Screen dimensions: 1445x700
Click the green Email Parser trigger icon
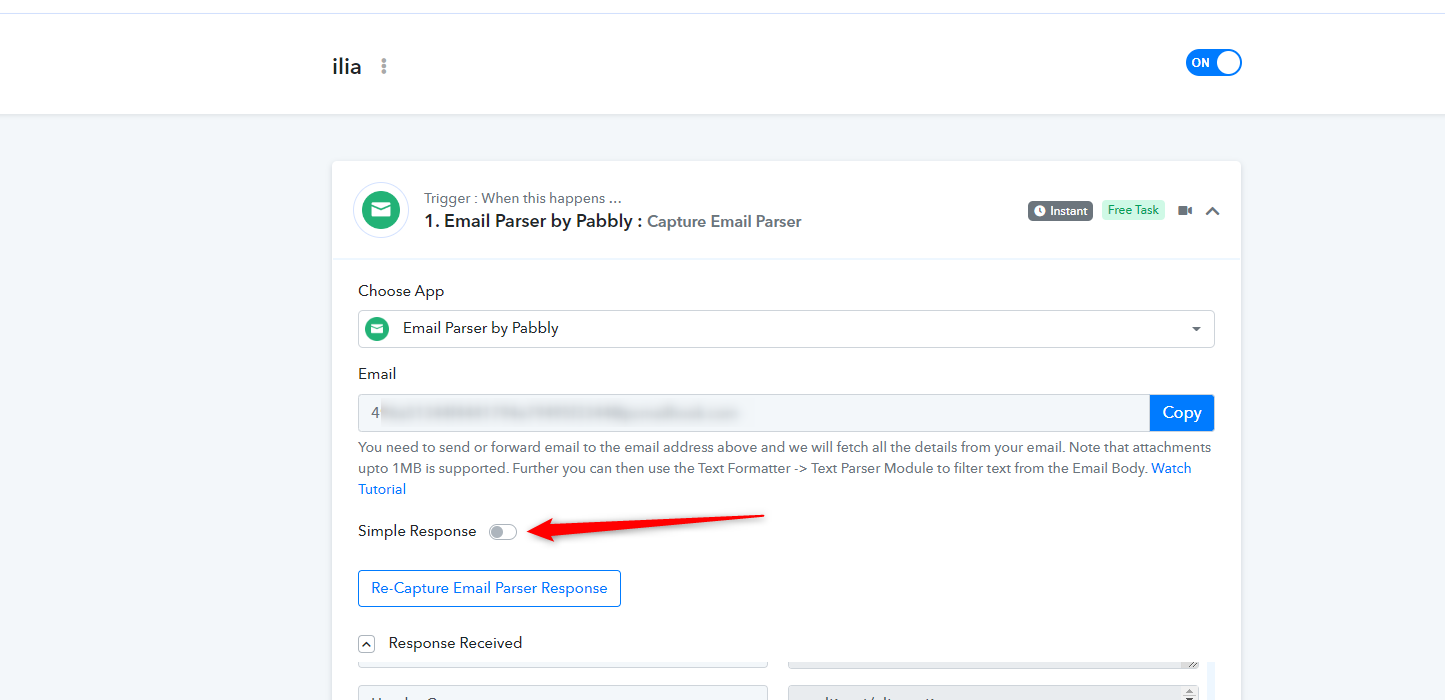click(x=381, y=210)
